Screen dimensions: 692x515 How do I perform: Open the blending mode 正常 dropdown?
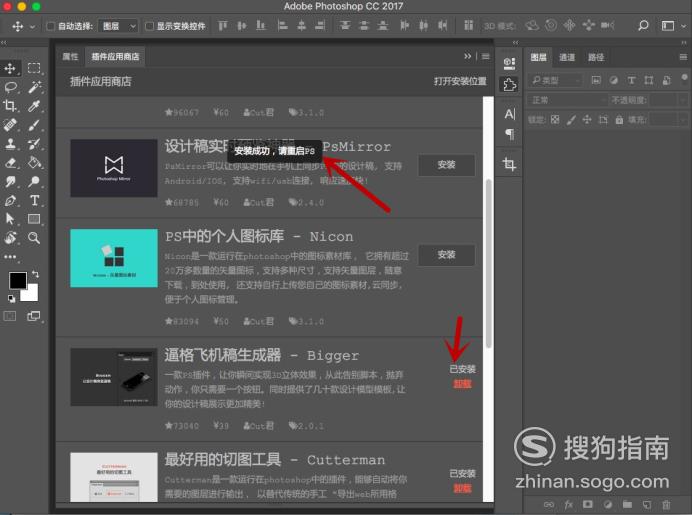pyautogui.click(x=567, y=100)
